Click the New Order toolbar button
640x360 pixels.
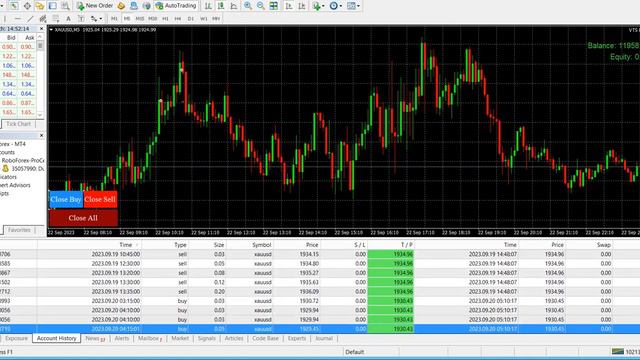(94, 6)
